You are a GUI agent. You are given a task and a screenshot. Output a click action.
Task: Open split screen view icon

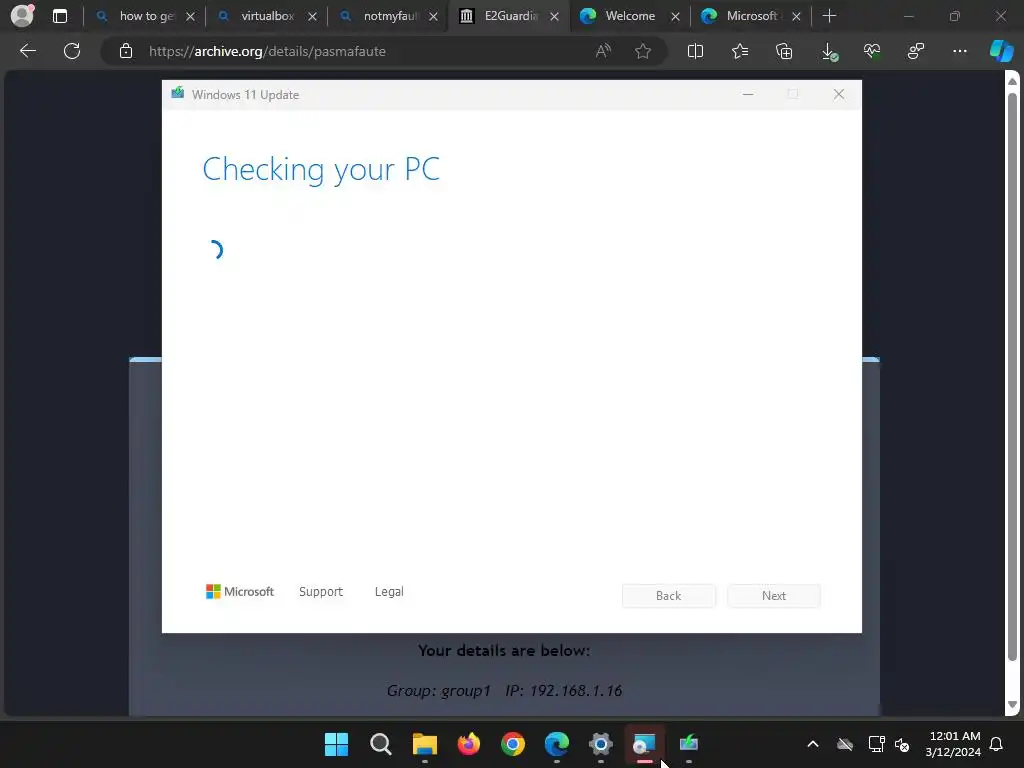(x=696, y=51)
